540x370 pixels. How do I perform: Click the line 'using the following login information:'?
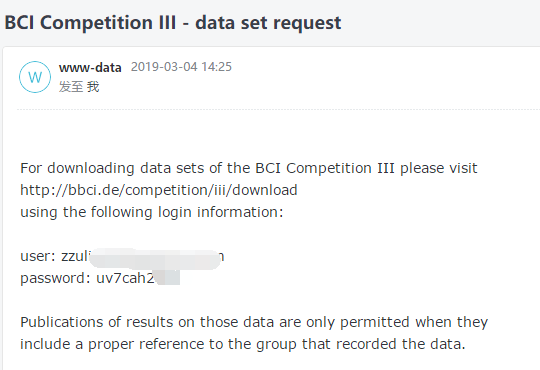coord(152,212)
